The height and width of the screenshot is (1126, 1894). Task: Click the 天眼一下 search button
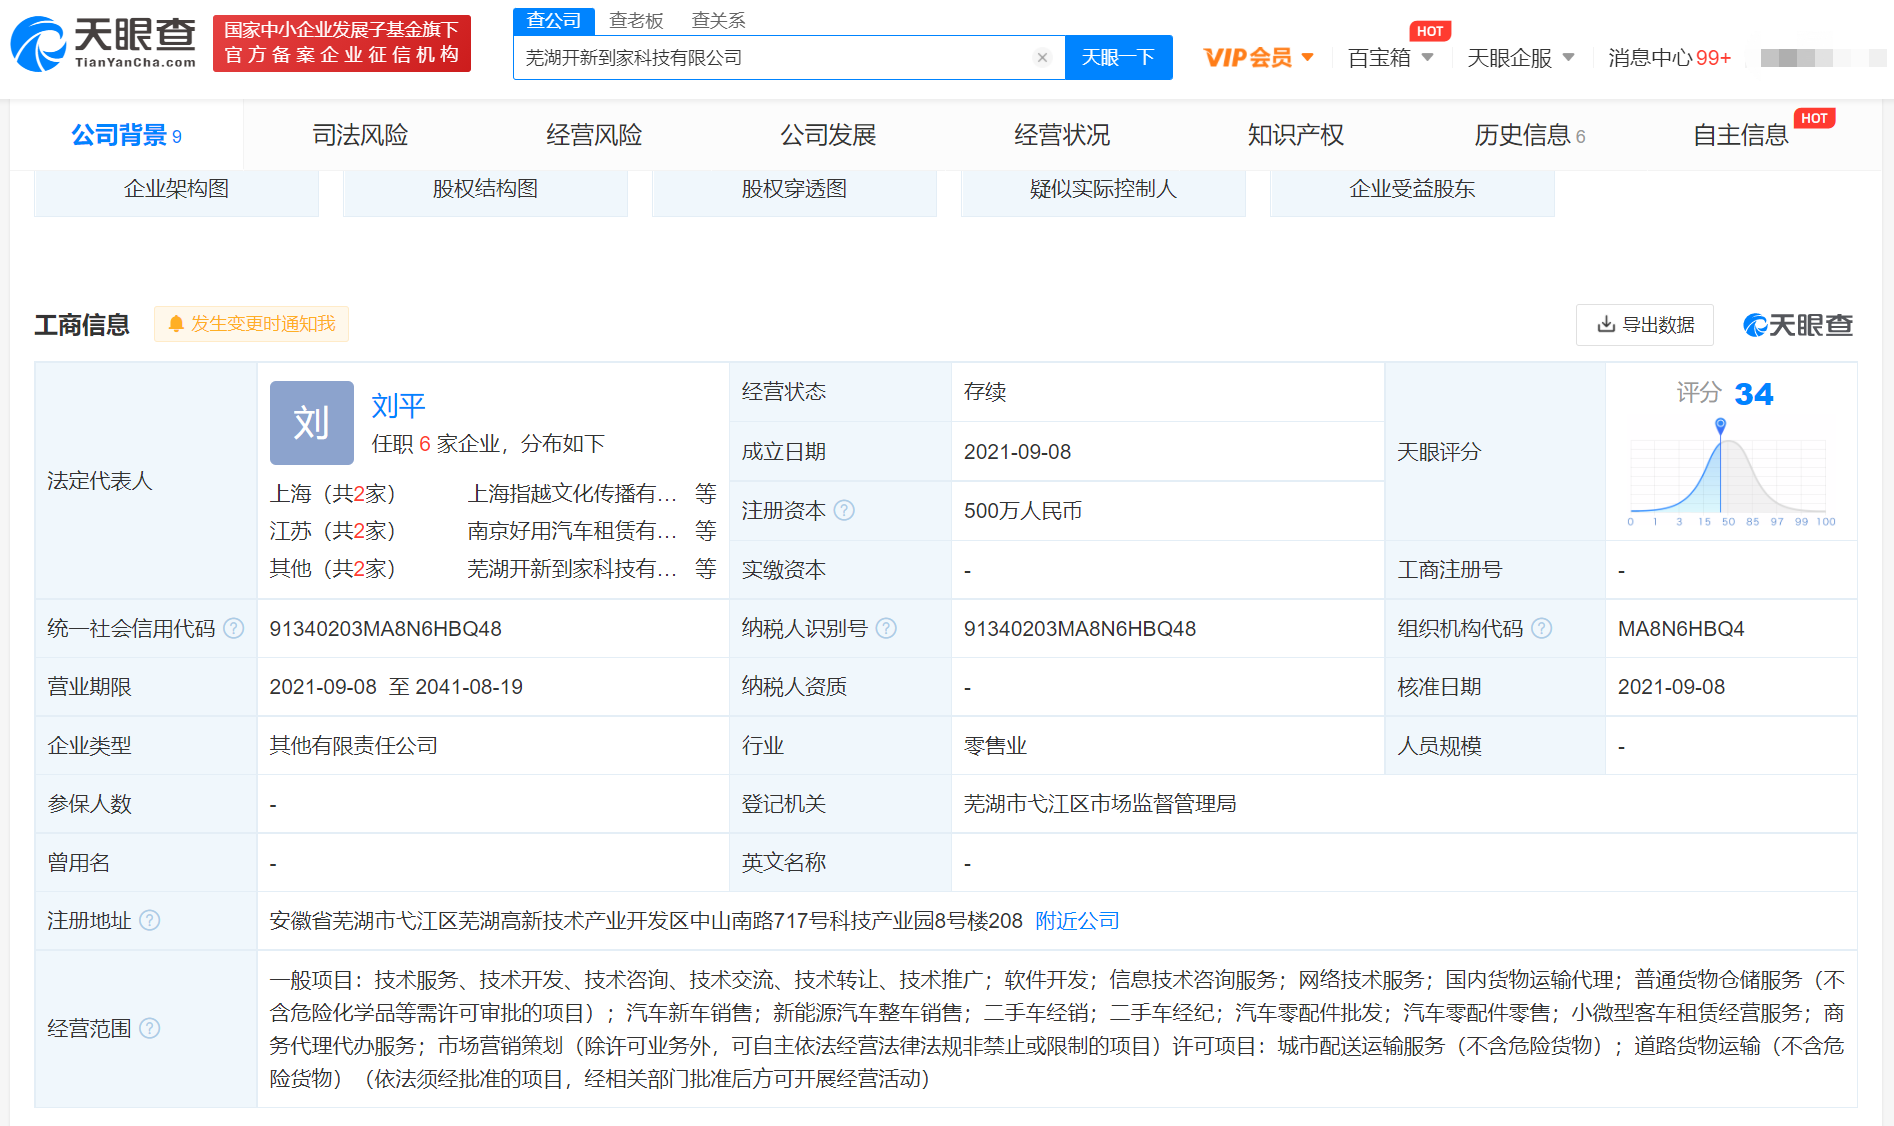(1118, 58)
